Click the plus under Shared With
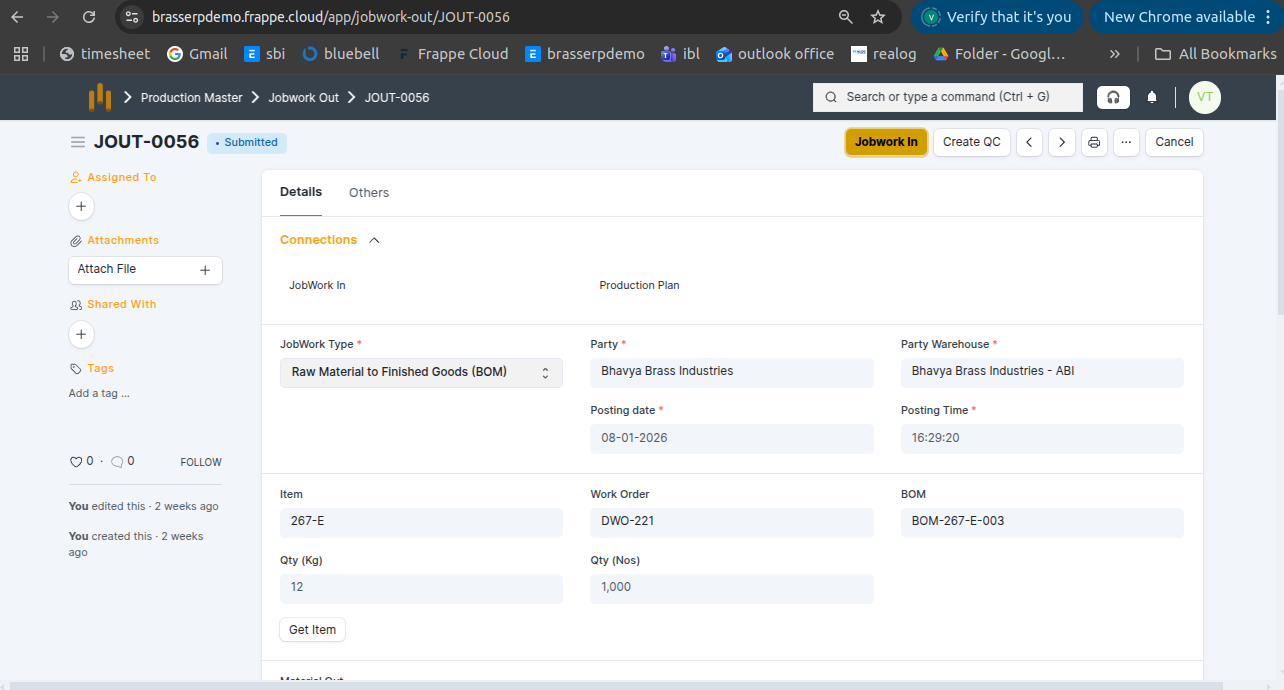Viewport: 1284px width, 690px height. point(82,334)
